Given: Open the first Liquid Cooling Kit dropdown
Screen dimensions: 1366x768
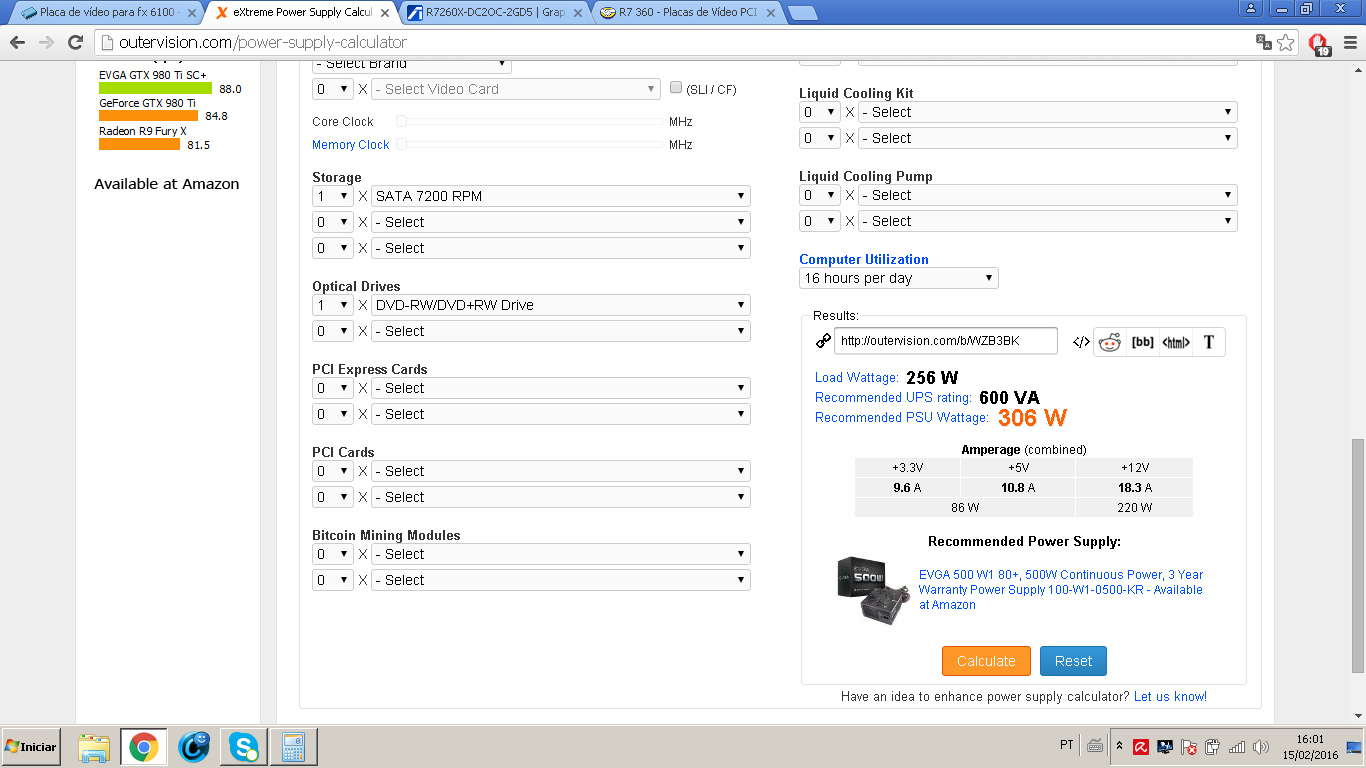Looking at the screenshot, I should pyautogui.click(x=1048, y=112).
